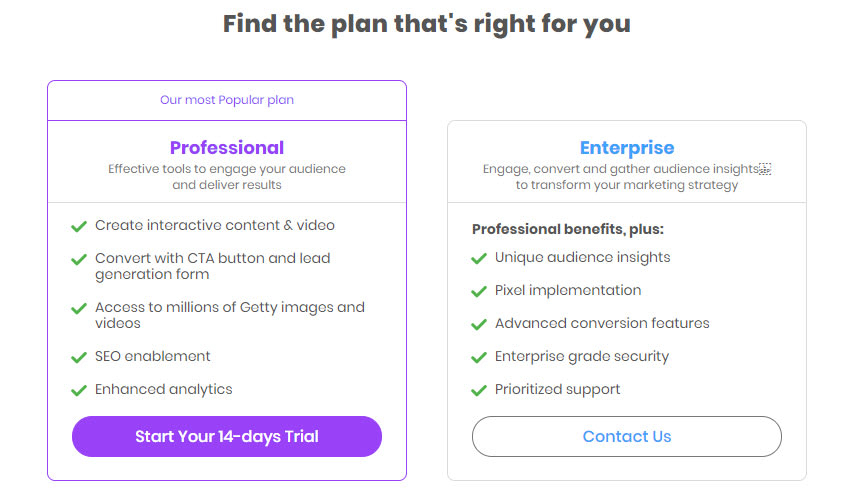Click the Effective tools to engage description
This screenshot has height=495, width=864.
[x=227, y=177]
